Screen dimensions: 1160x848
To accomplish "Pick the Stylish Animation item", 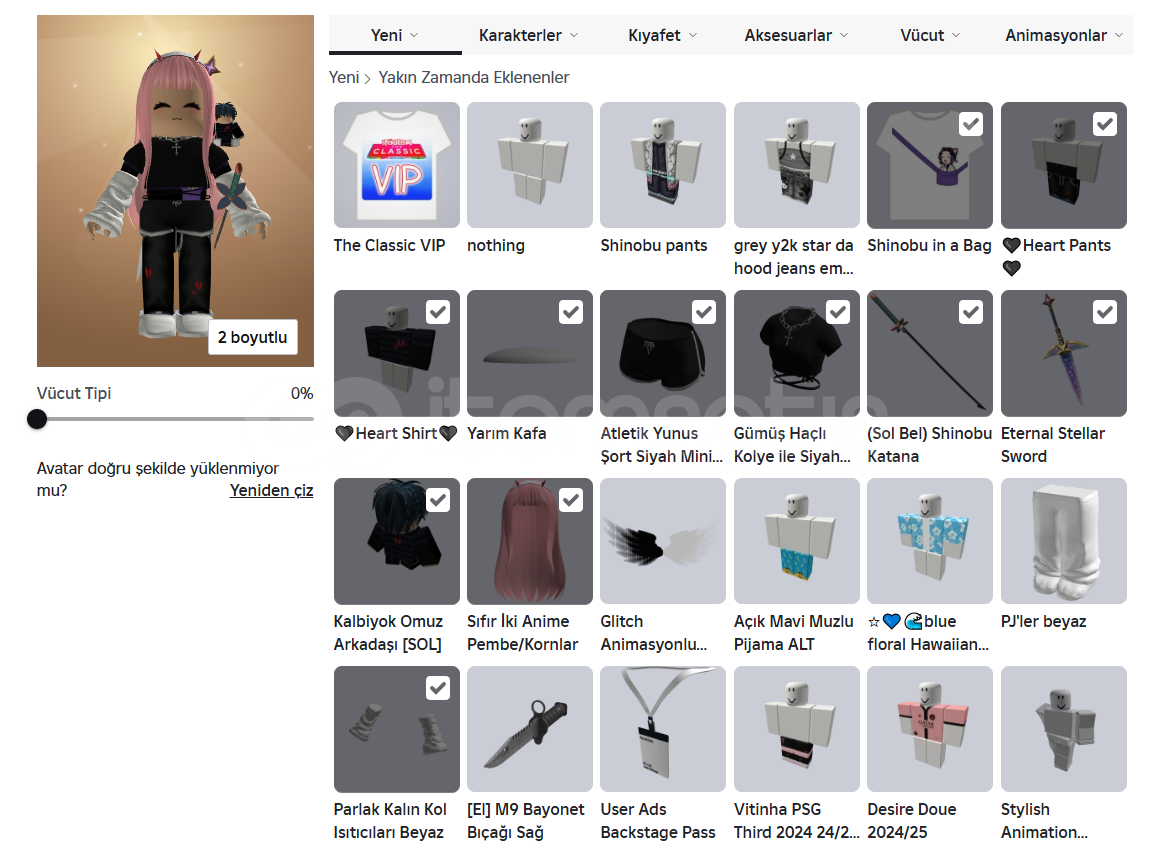I will click(1064, 729).
